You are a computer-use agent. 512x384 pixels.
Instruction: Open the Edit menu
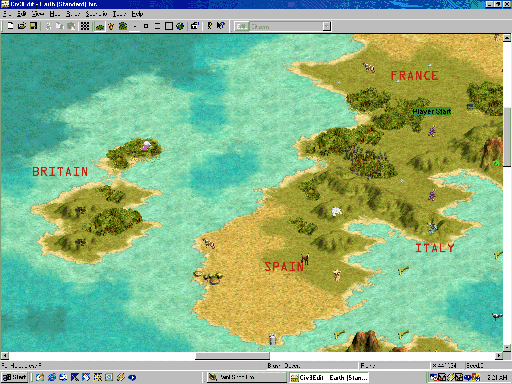pyautogui.click(x=21, y=14)
